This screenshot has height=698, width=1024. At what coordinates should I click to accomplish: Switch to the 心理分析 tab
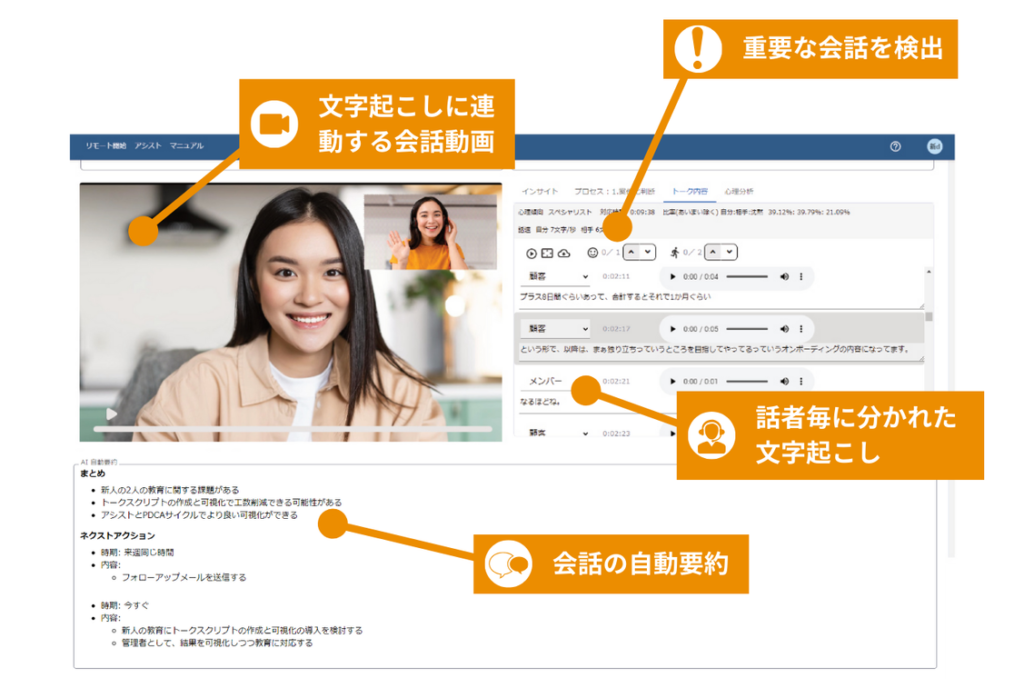pyautogui.click(x=738, y=190)
